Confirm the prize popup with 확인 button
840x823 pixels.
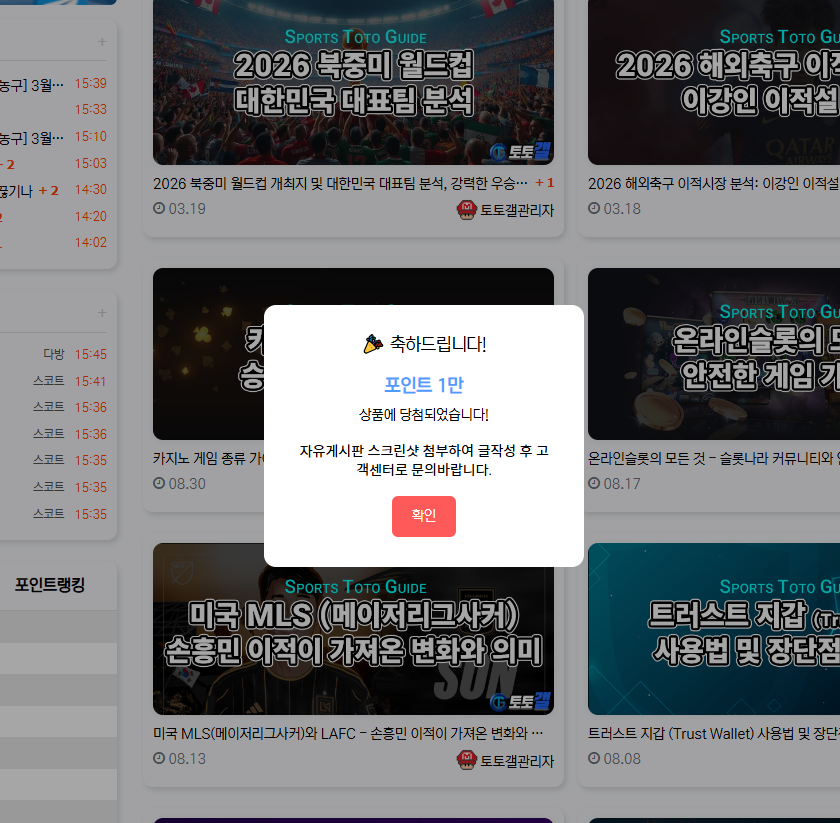(424, 516)
